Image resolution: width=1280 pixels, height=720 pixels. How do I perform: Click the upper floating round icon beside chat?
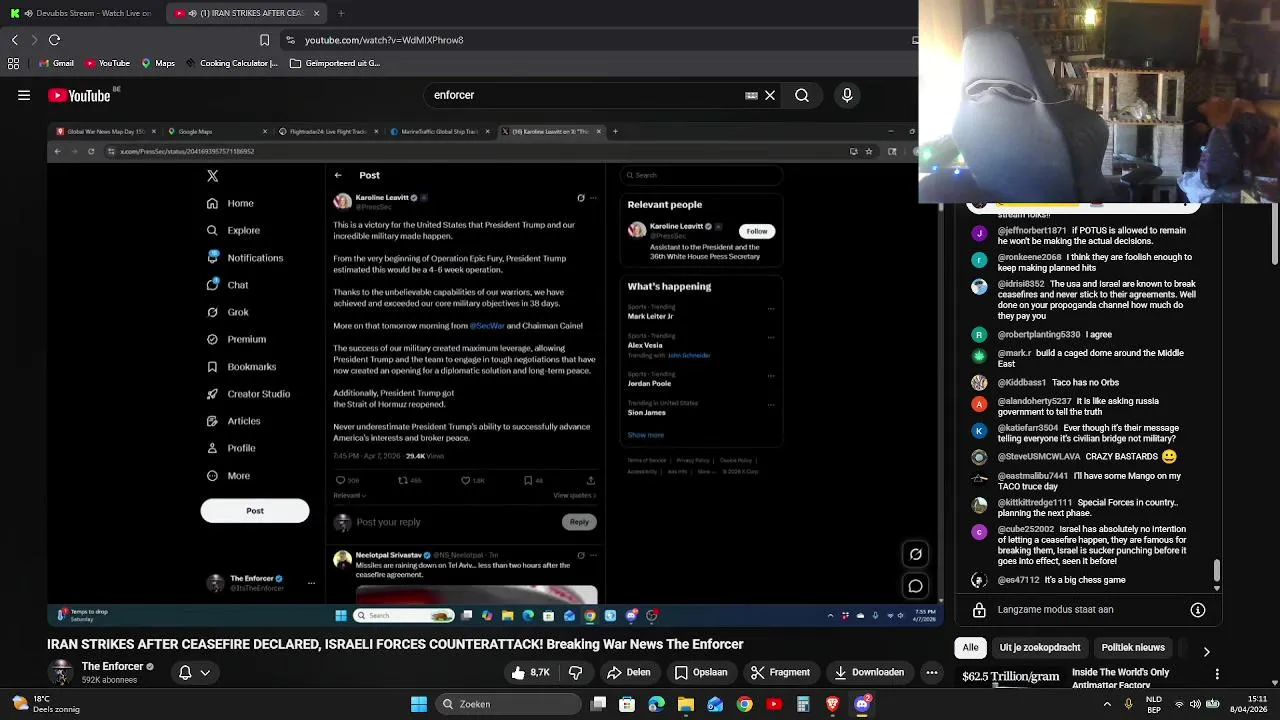coord(916,554)
